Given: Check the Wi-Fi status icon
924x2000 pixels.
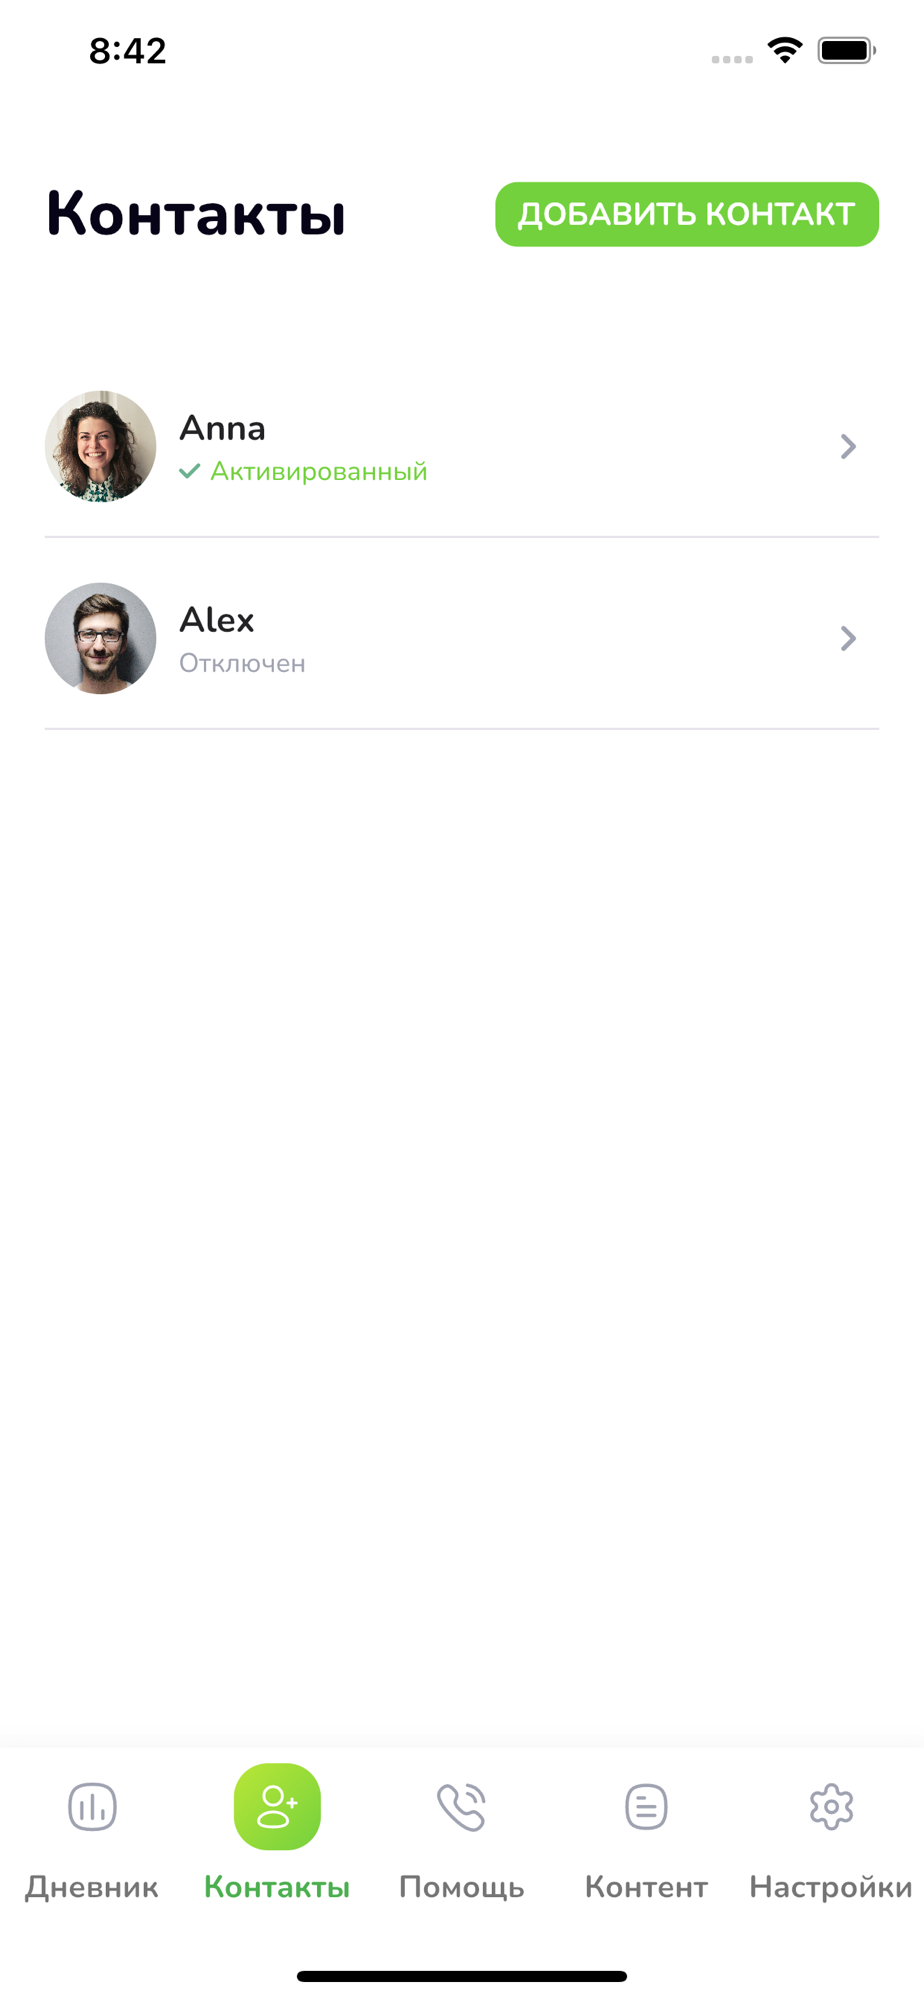Looking at the screenshot, I should [x=785, y=50].
